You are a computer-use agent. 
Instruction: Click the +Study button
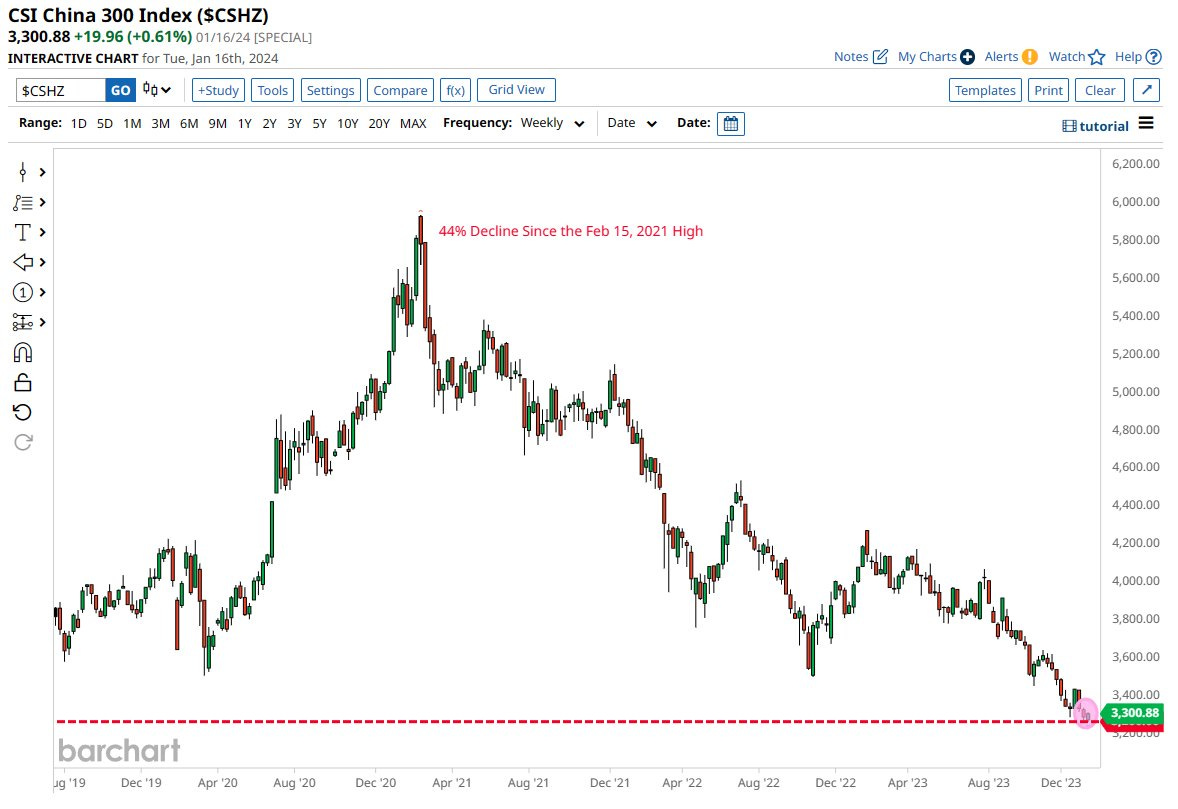pos(218,90)
